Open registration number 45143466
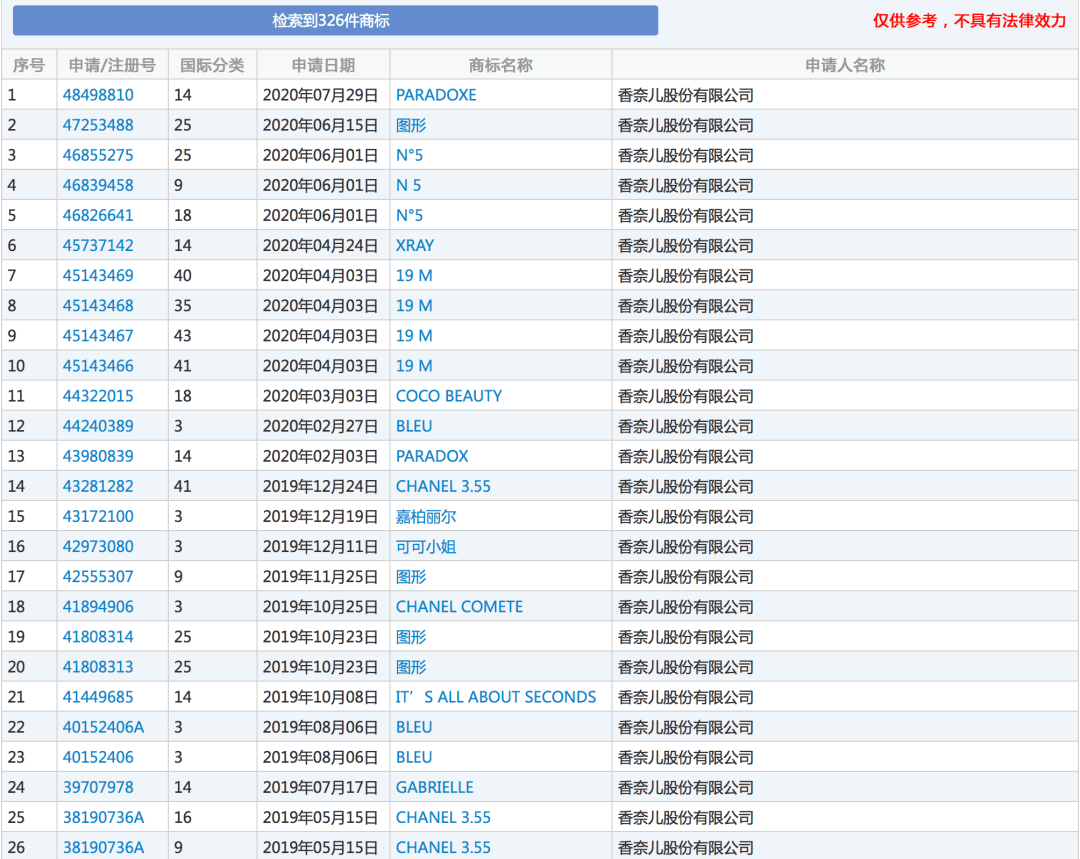 pyautogui.click(x=98, y=366)
